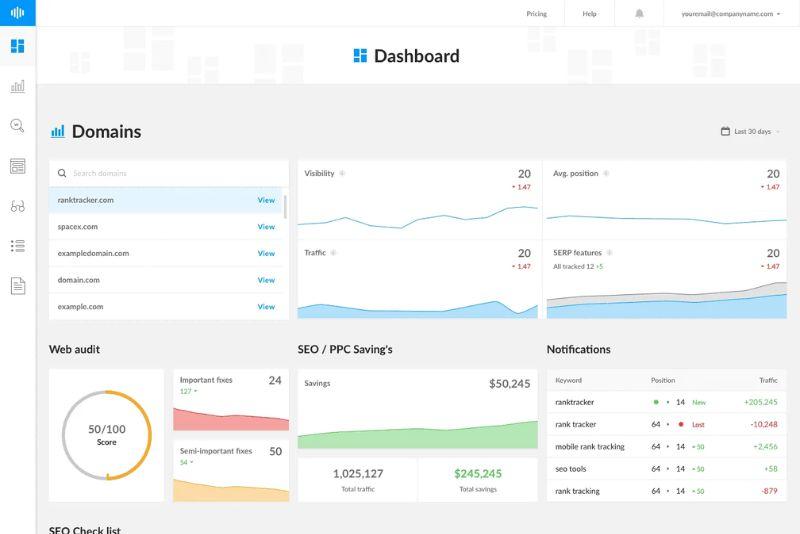The image size is (800, 534).
Task: Select the example.com row text
Action: click(81, 307)
